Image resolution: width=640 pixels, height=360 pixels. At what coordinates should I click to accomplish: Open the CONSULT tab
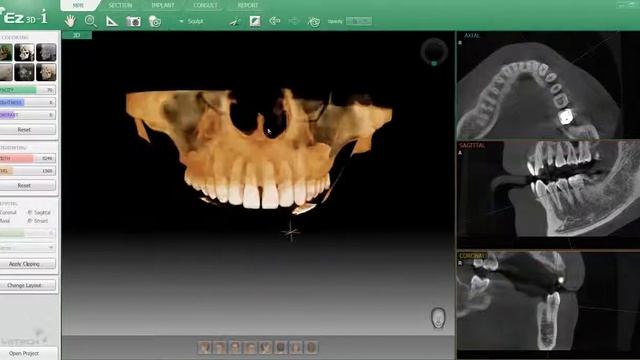205,5
